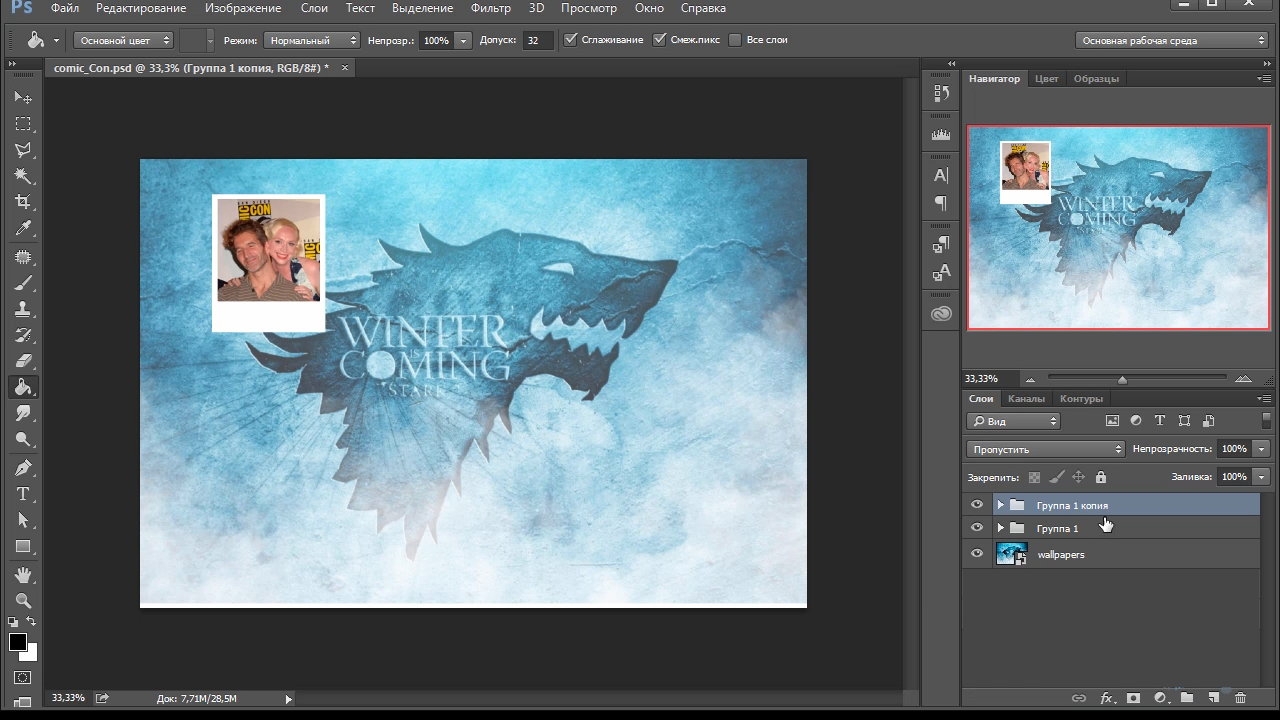This screenshot has width=1280, height=720.
Task: Create a new layer
Action: click(1213, 698)
